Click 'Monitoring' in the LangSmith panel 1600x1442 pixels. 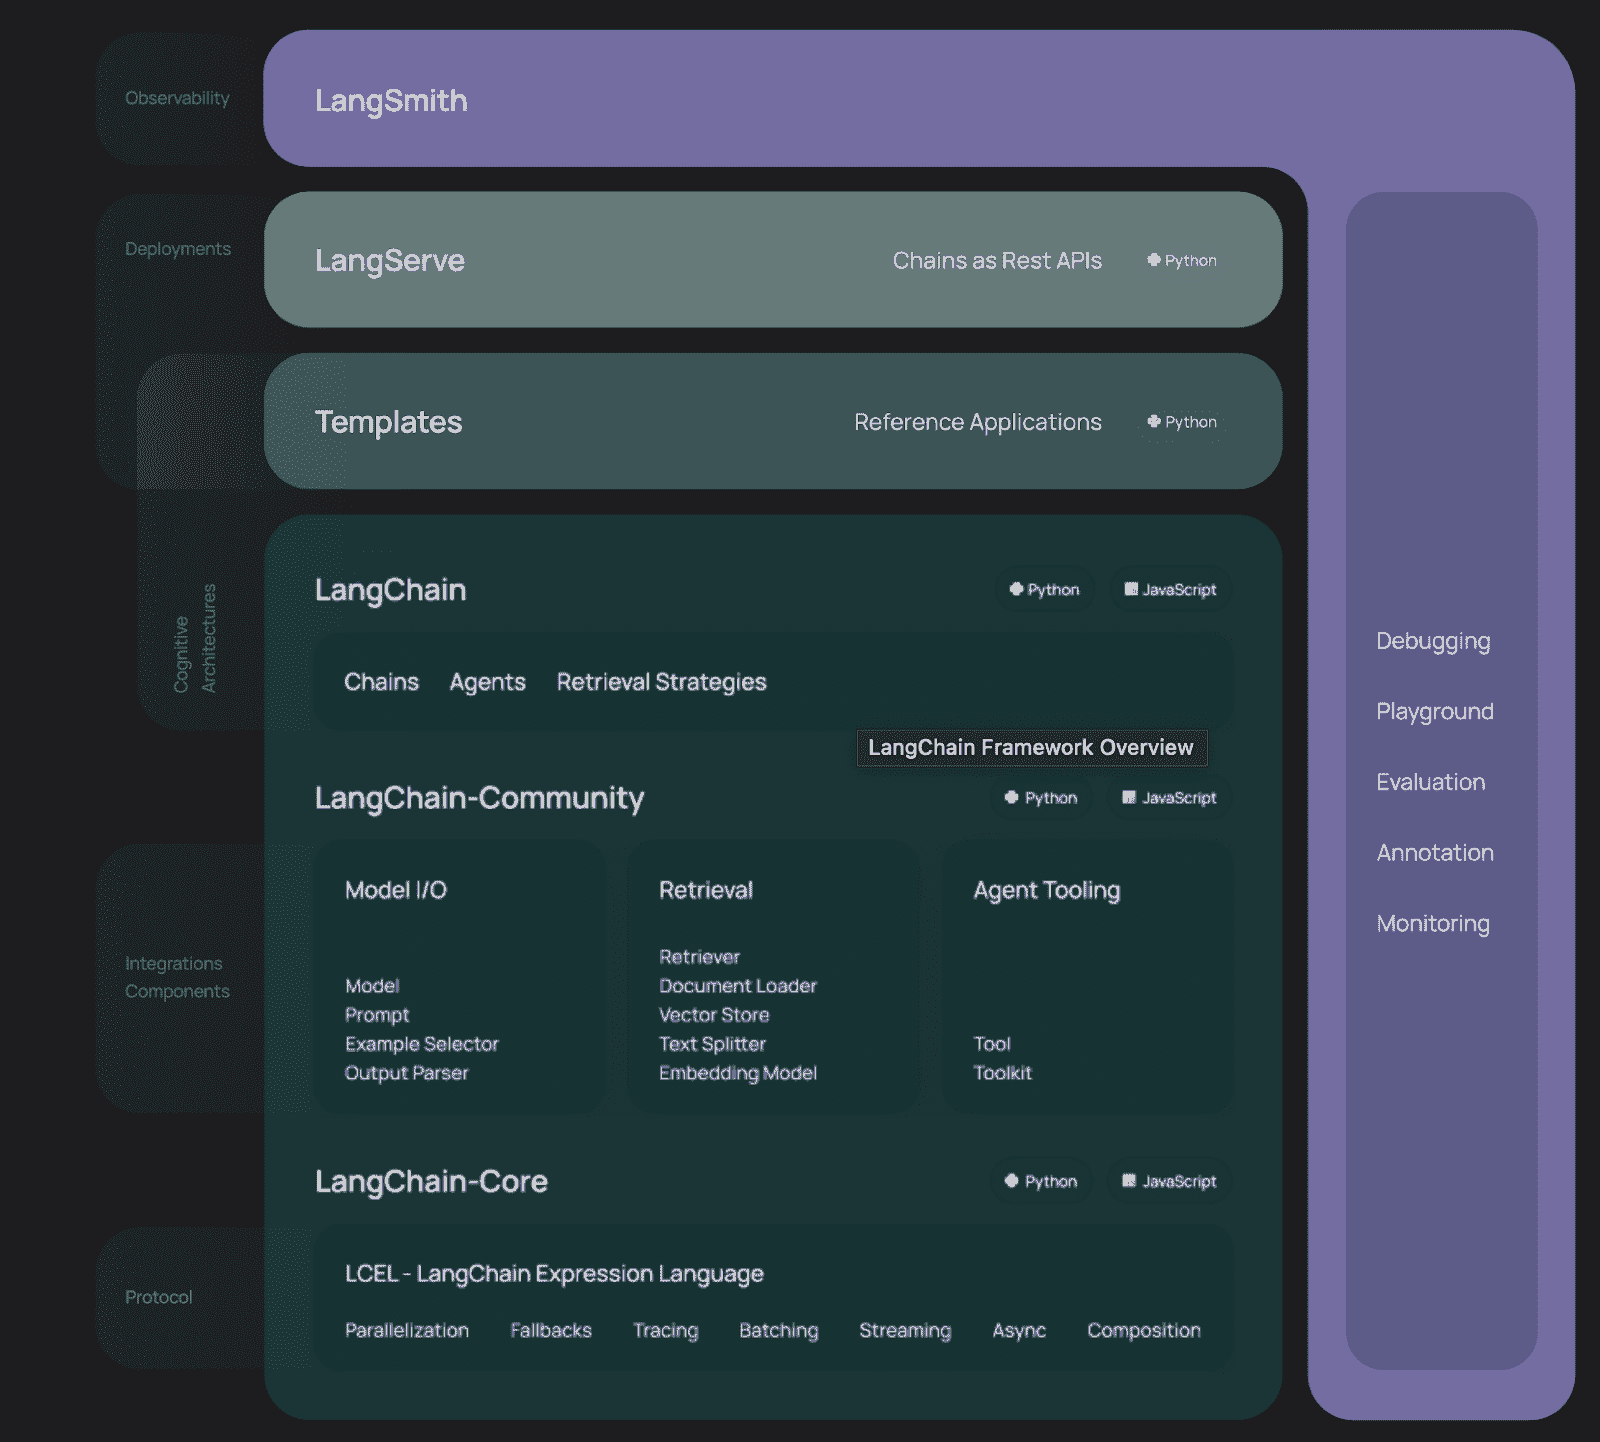1433,924
